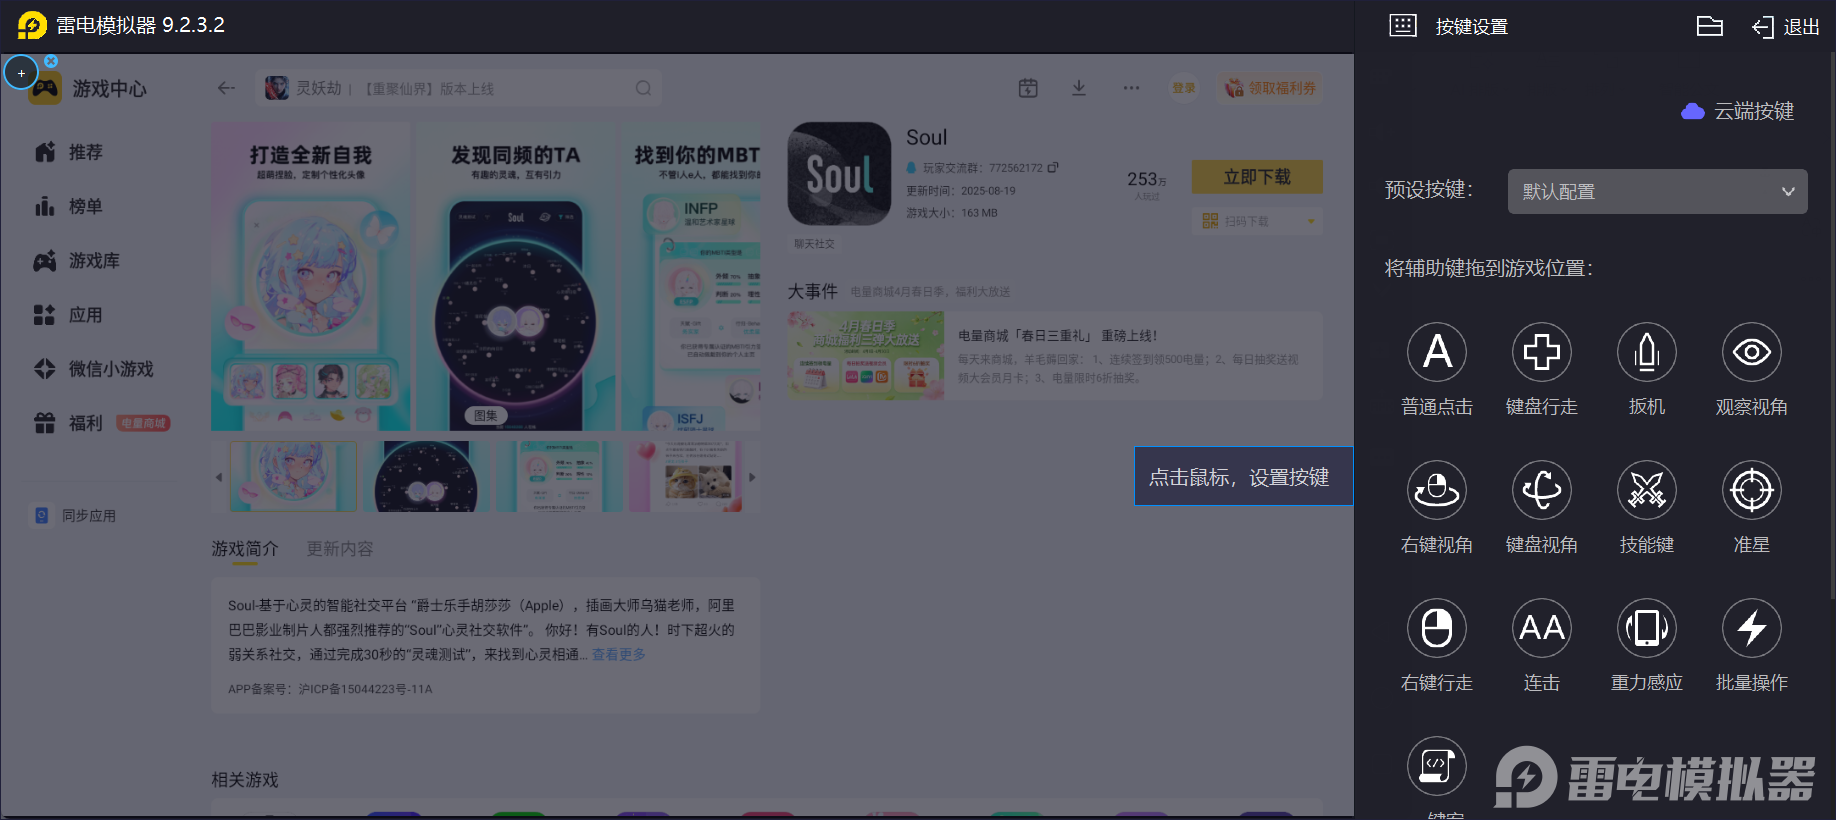Open the 找到你的MBT screenshot
Viewport: 1836px width, 820px height.
click(x=691, y=276)
